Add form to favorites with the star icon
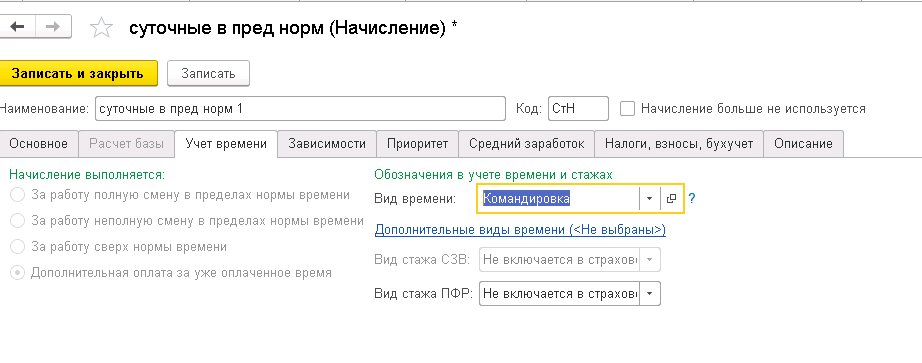 (102, 28)
